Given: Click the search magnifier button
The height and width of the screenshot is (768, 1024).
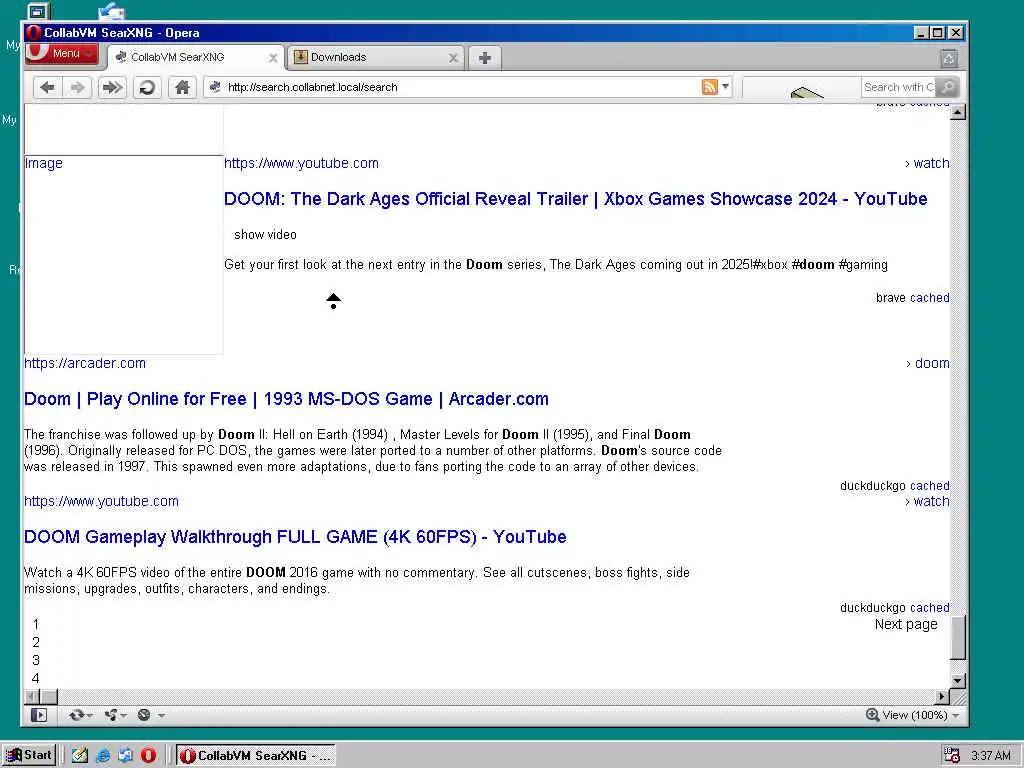Looking at the screenshot, I should click(x=947, y=87).
